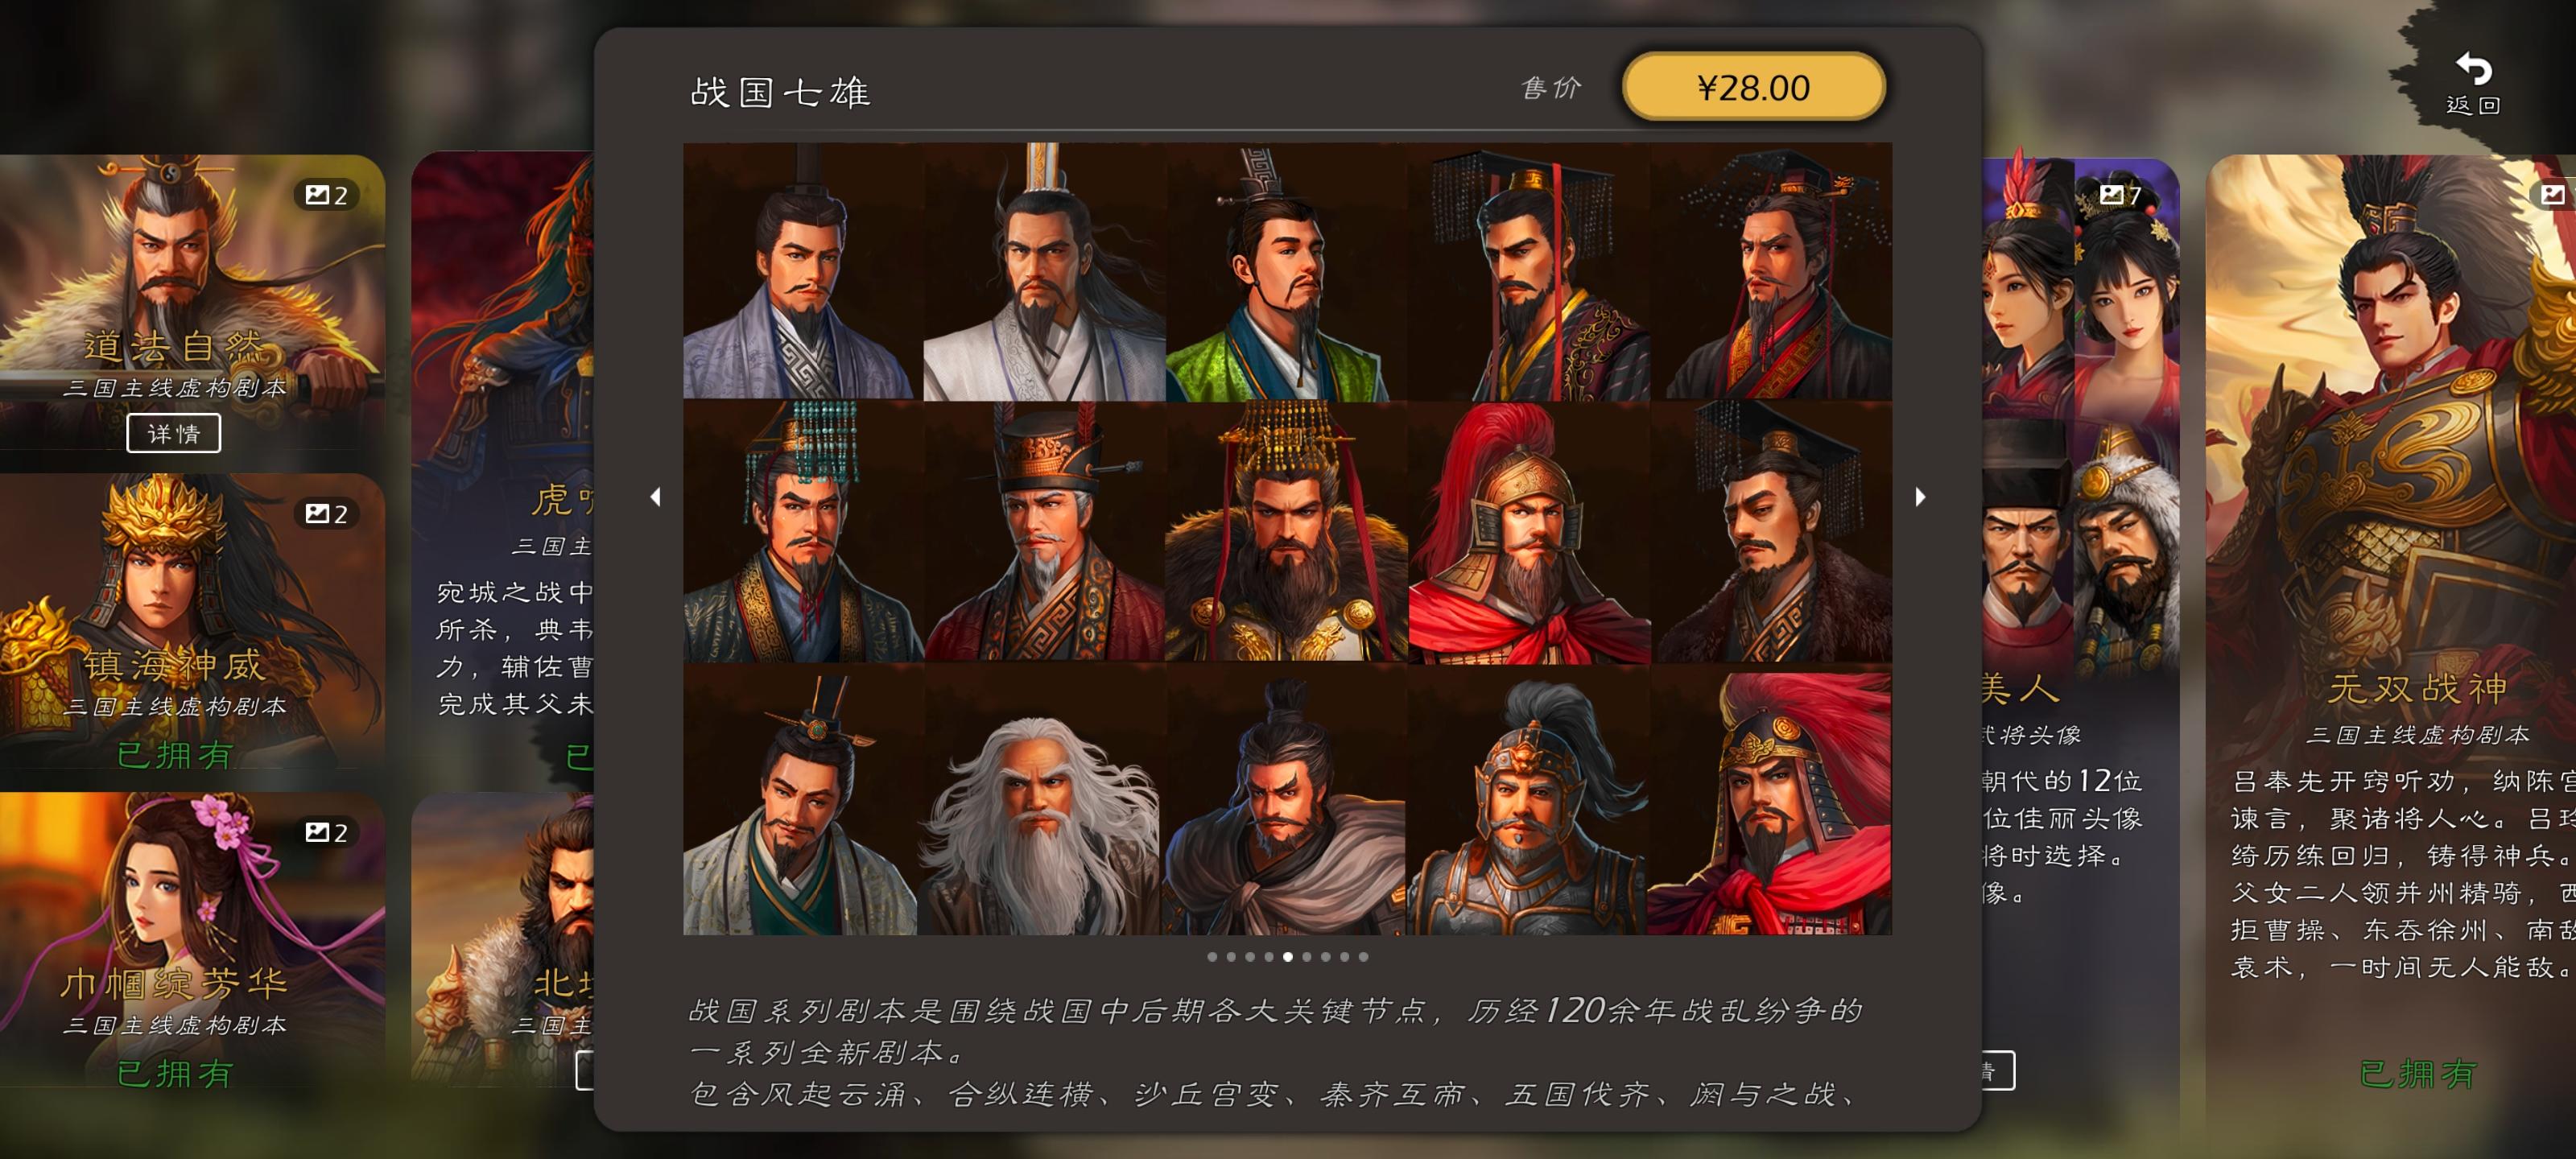This screenshot has height=1159, width=2576.
Task: Open the 7-image badge on the 美人 card
Action: (2119, 195)
